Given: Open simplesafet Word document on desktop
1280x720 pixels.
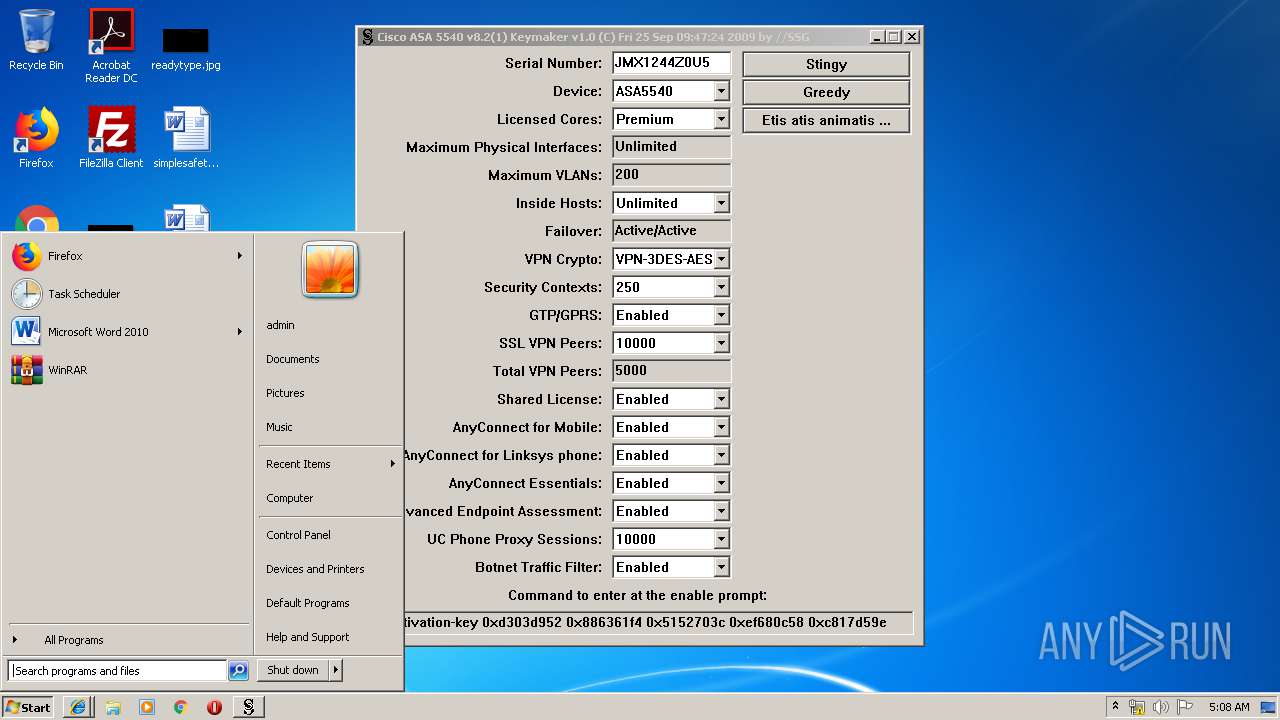Looking at the screenshot, I should (x=186, y=137).
